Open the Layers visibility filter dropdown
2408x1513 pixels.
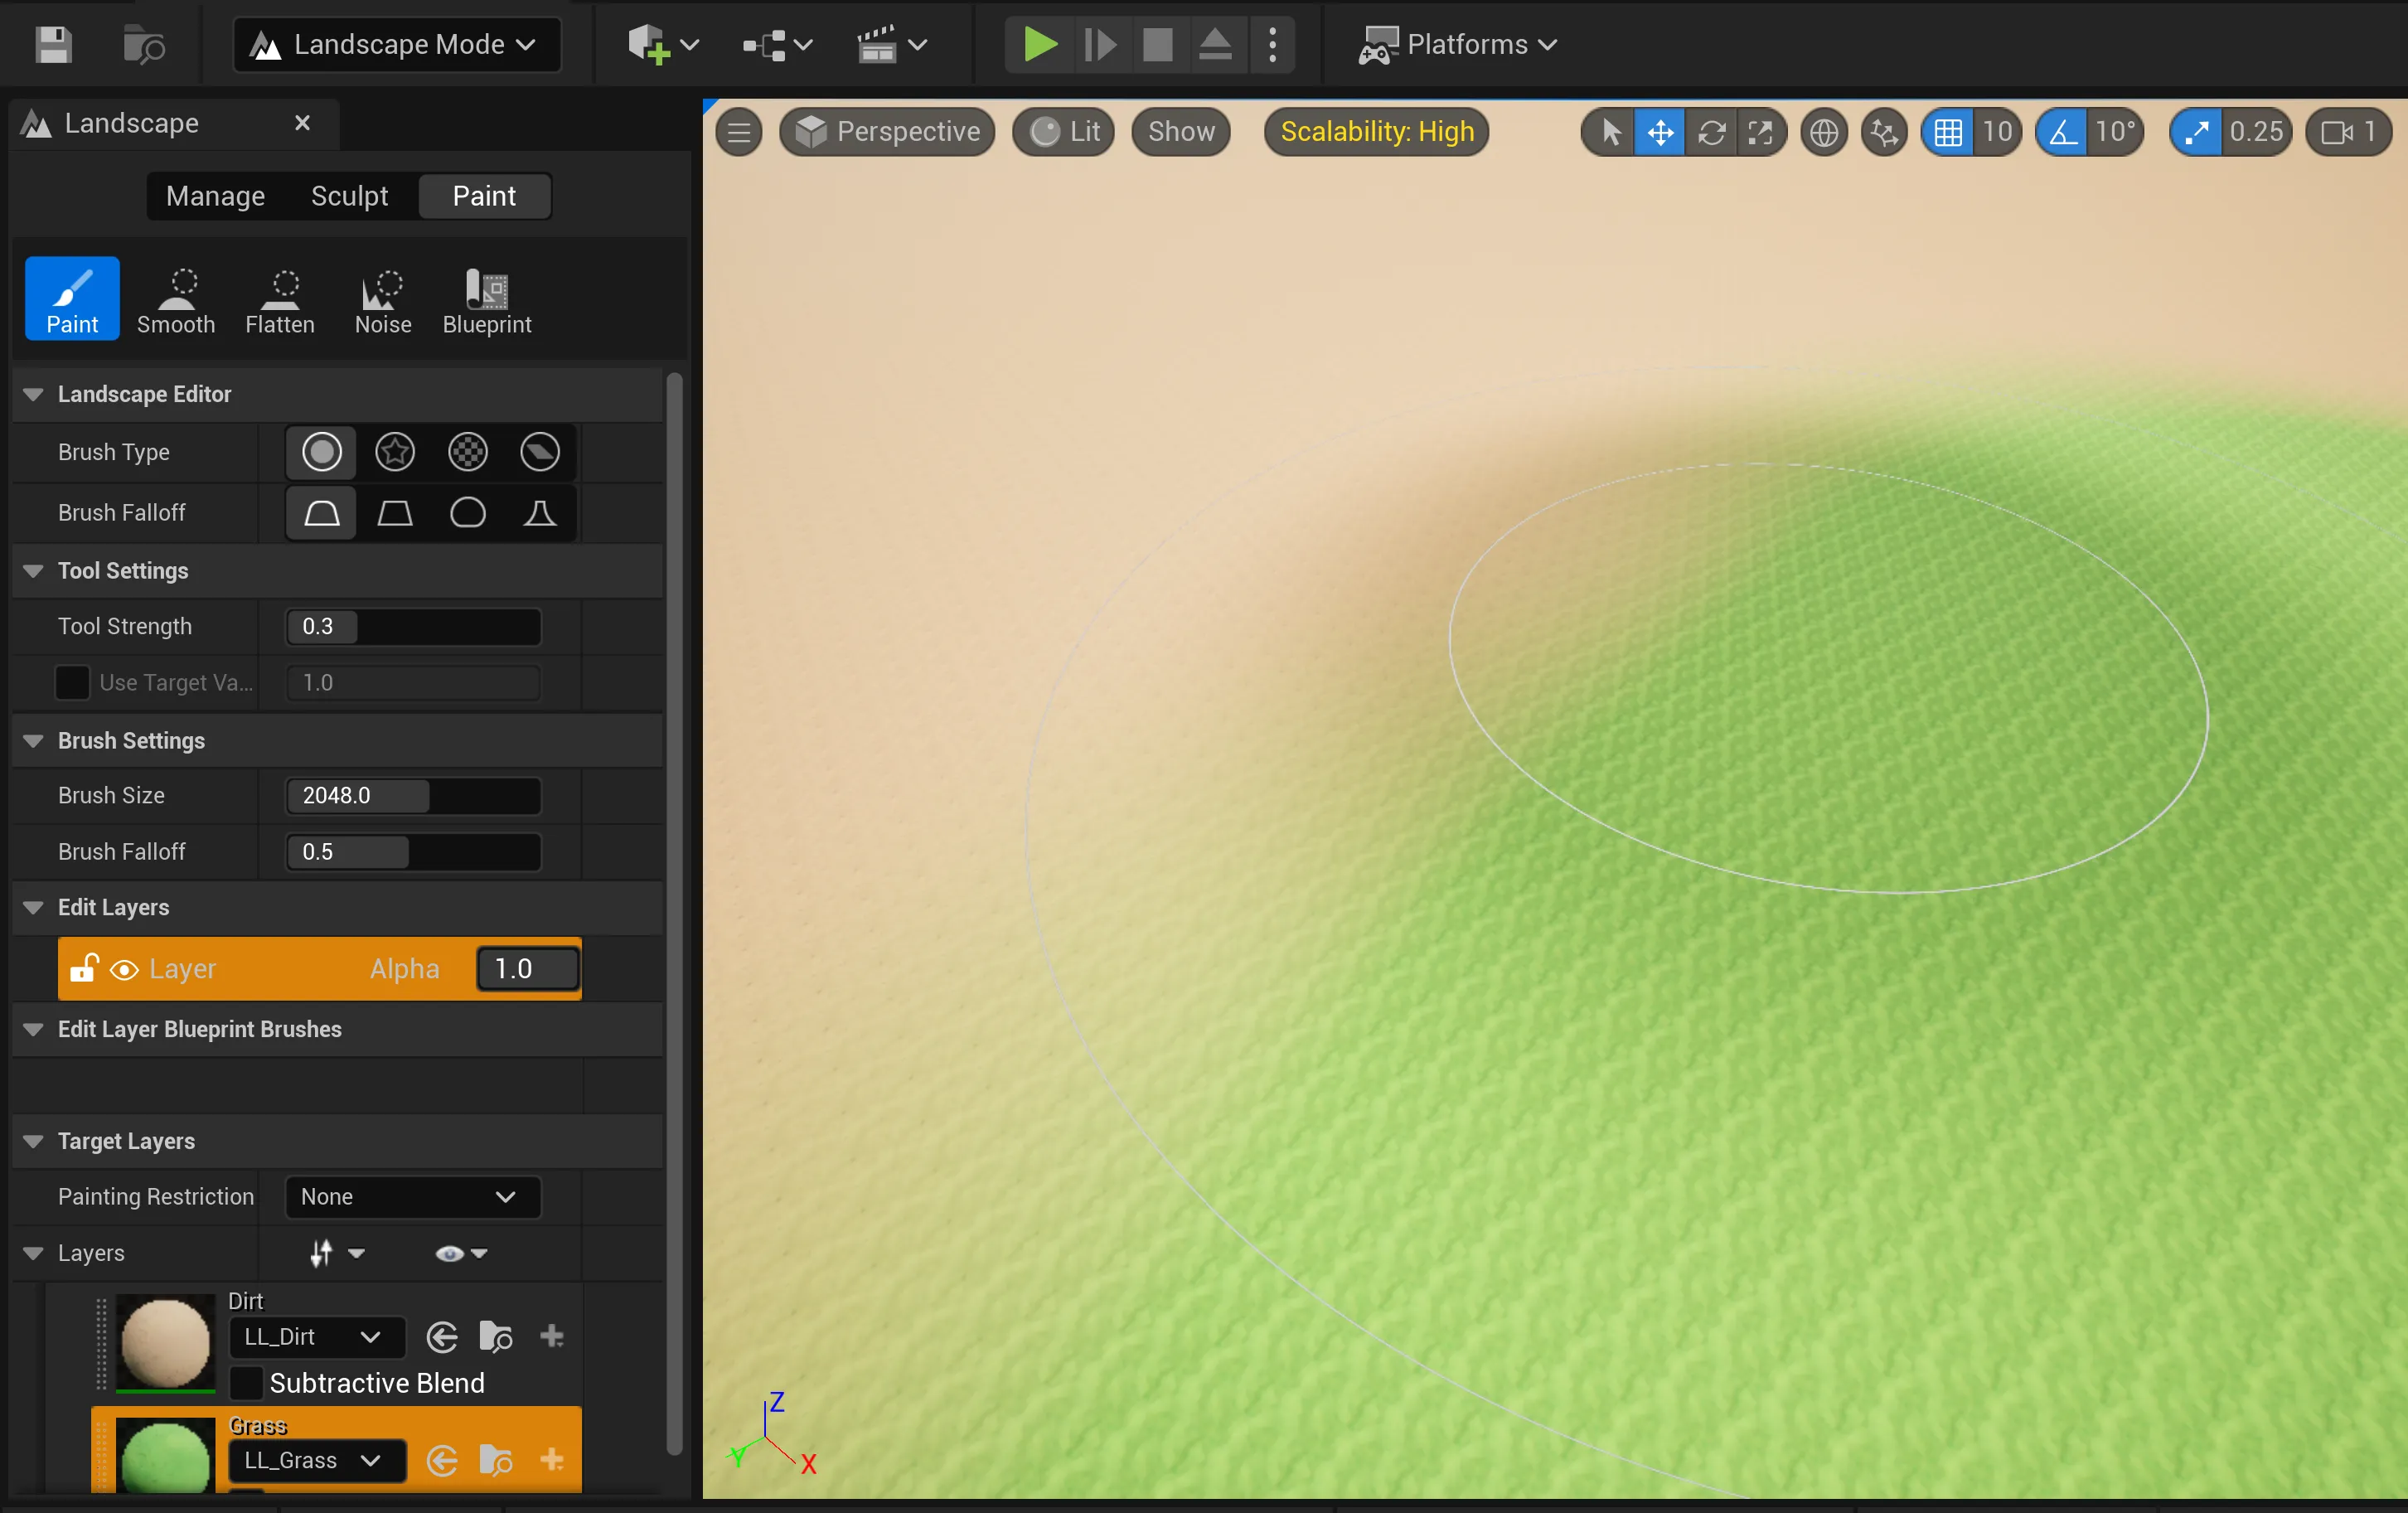pyautogui.click(x=461, y=1254)
